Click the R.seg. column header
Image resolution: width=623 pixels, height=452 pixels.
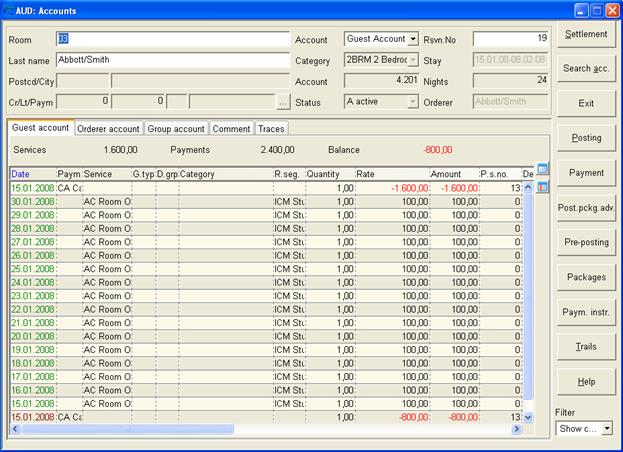click(289, 174)
